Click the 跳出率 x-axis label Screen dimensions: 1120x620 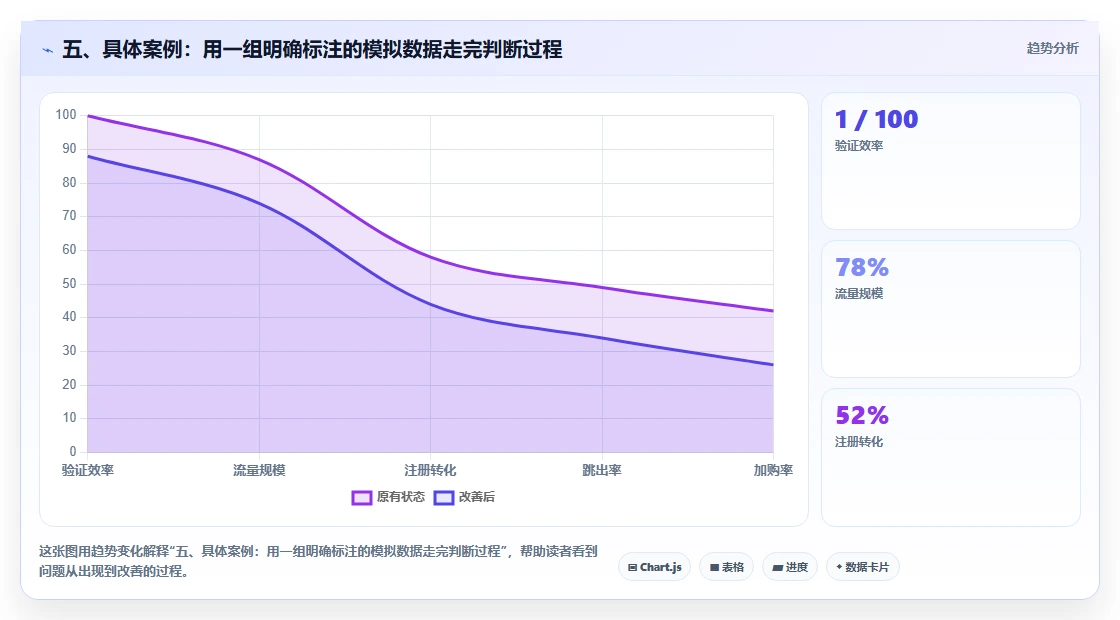601,470
